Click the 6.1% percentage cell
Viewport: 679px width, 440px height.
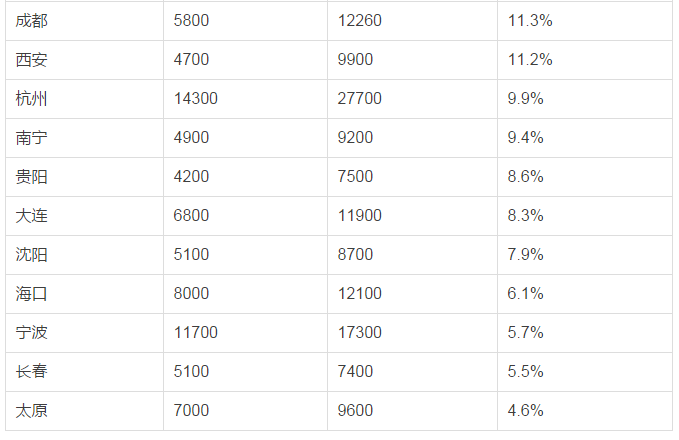(526, 294)
